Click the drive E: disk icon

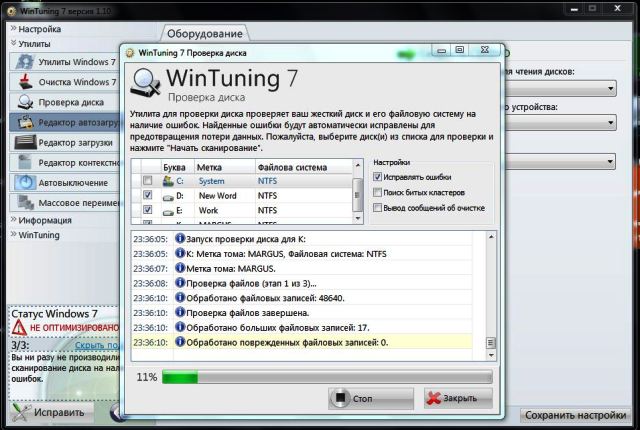coord(168,212)
